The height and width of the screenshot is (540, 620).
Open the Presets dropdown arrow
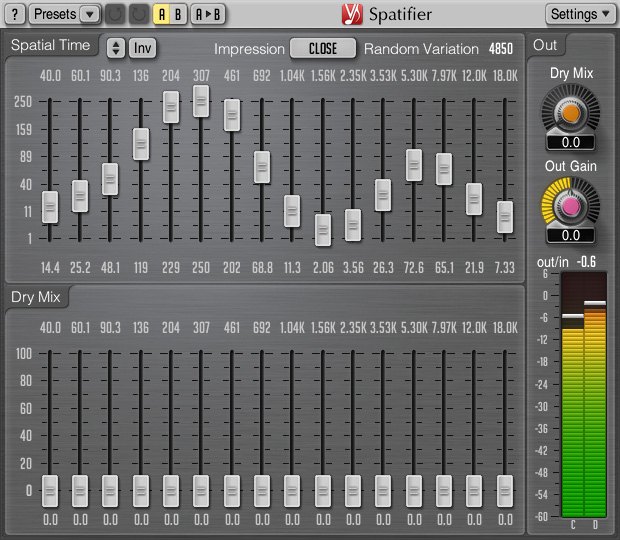click(89, 14)
